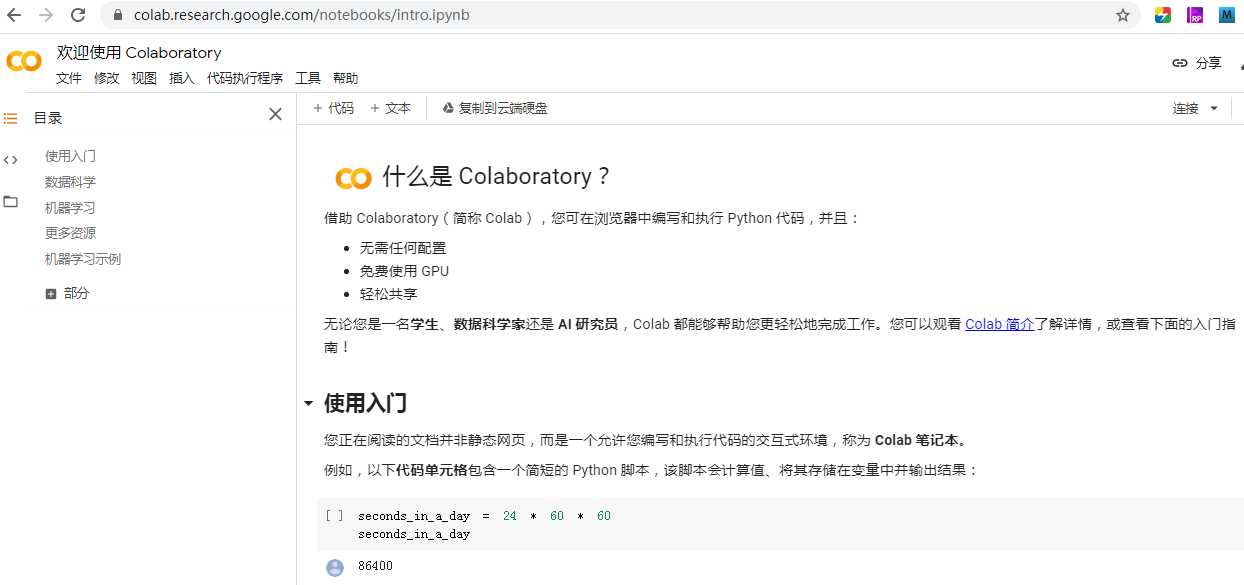Go to 数据科学 in table of contents
Viewport: 1244px width, 585px height.
coord(70,182)
